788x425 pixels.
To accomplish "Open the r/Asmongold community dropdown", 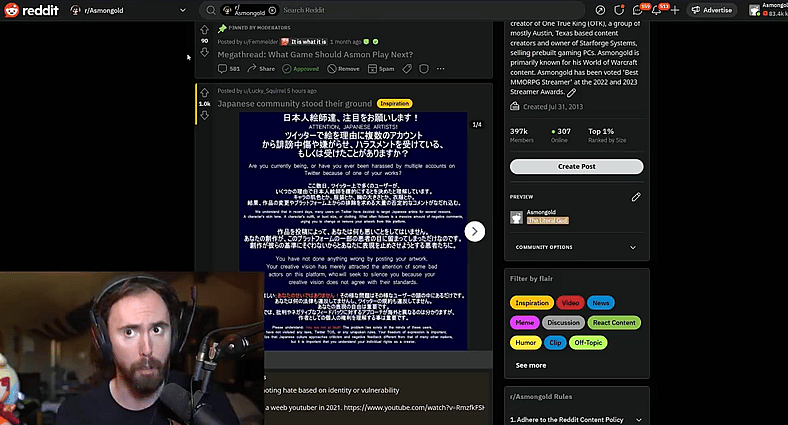I will [128, 10].
